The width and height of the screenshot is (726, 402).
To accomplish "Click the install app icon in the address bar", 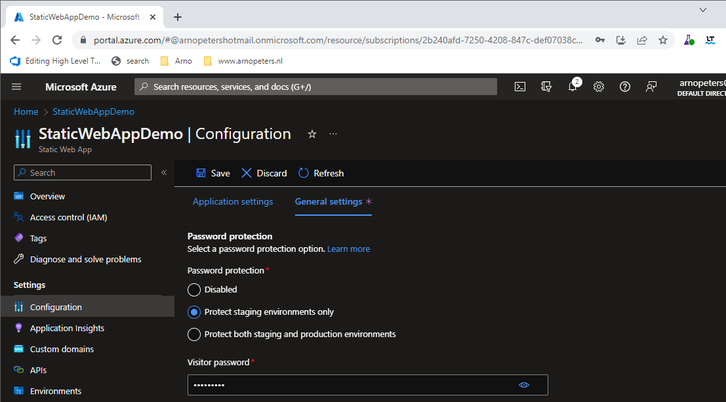I will click(621, 40).
